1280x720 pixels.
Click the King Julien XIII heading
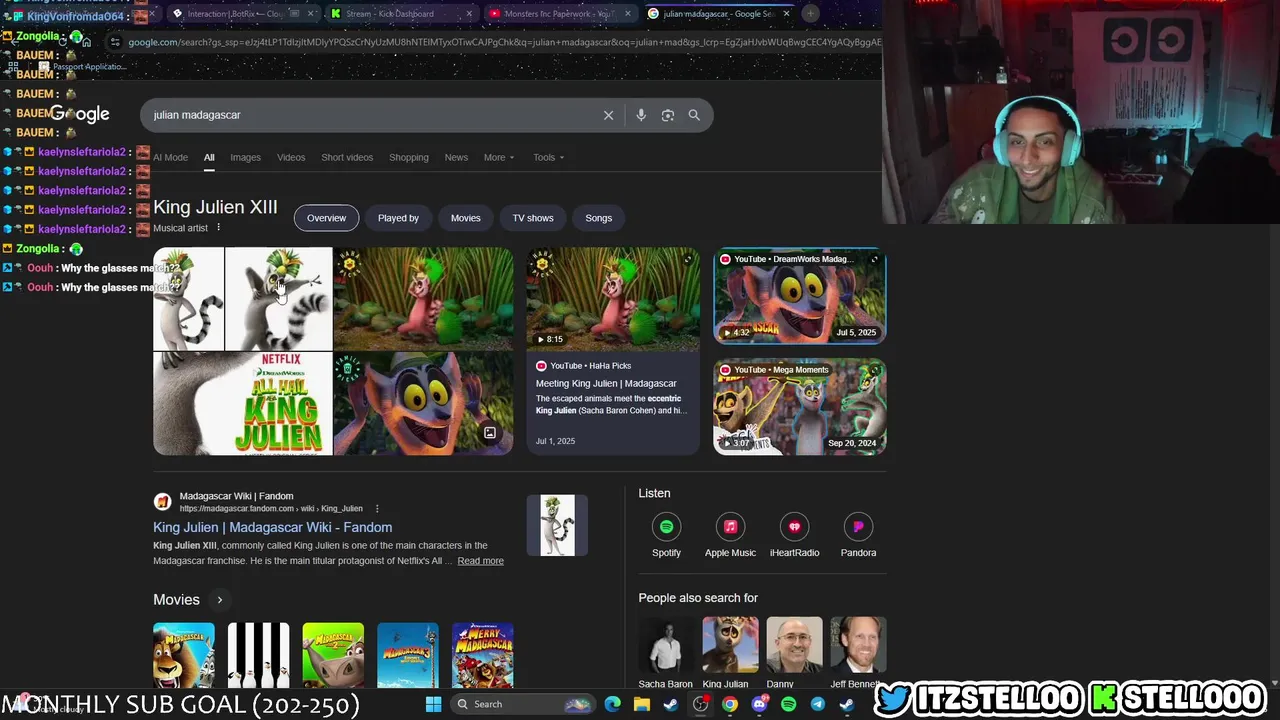tap(215, 207)
